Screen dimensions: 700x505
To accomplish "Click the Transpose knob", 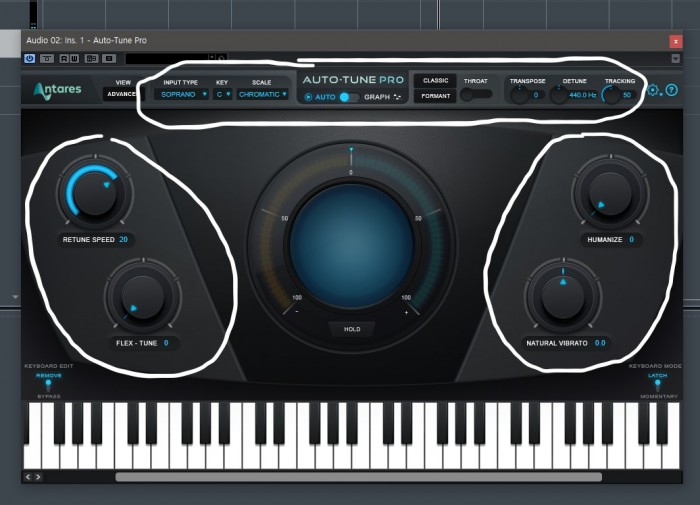I will pyautogui.click(x=519, y=94).
